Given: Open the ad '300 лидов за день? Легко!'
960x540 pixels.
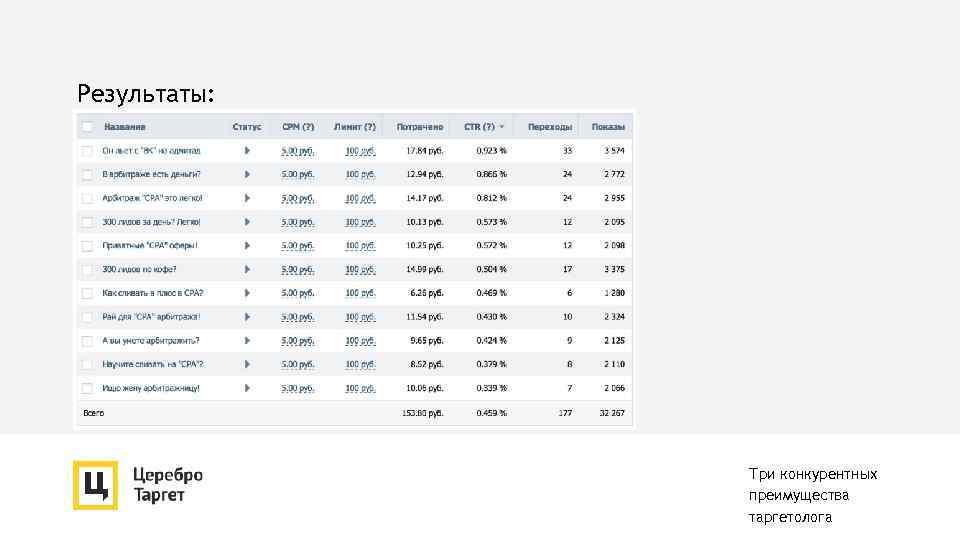Looking at the screenshot, I should point(151,222).
